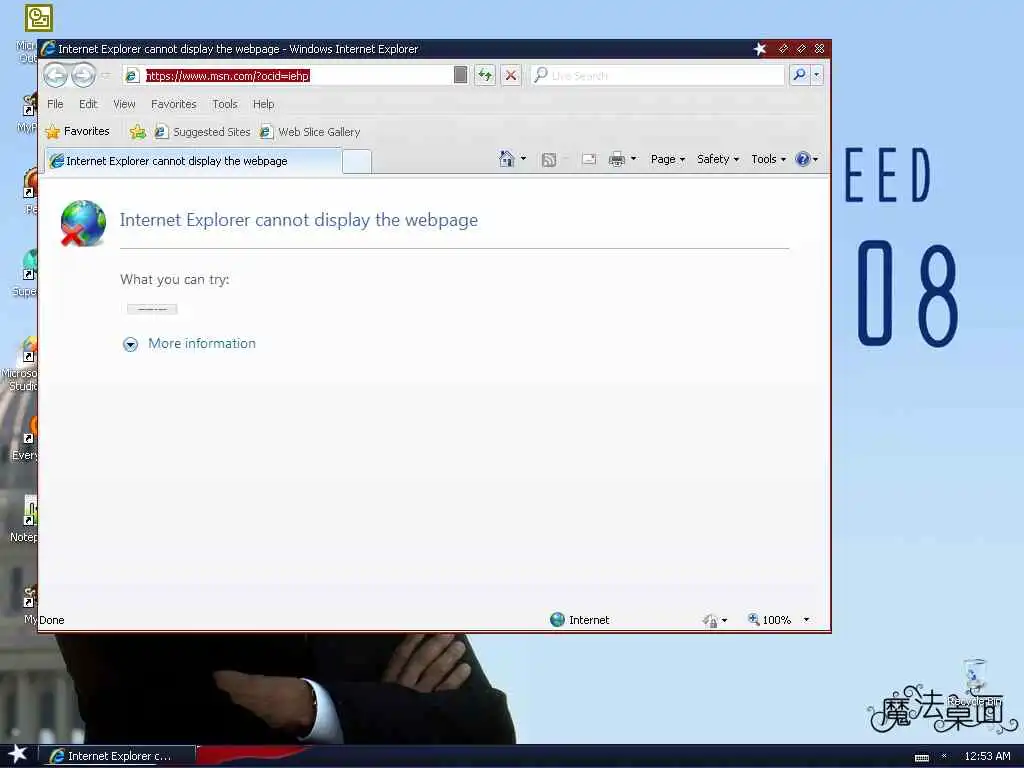
Task: Open the Page dropdown menu
Action: [x=667, y=159]
